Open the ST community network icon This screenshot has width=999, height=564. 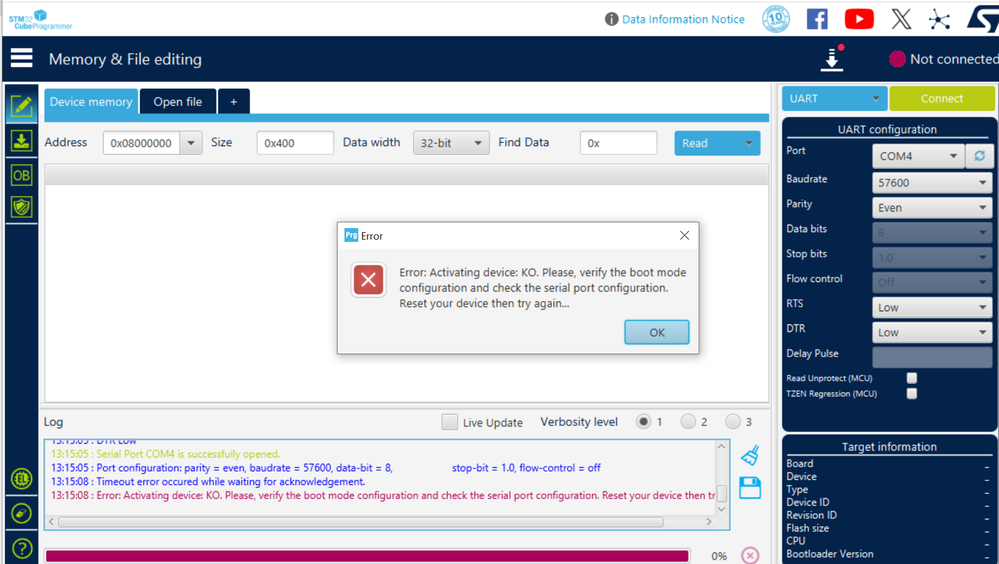pyautogui.click(x=939, y=19)
